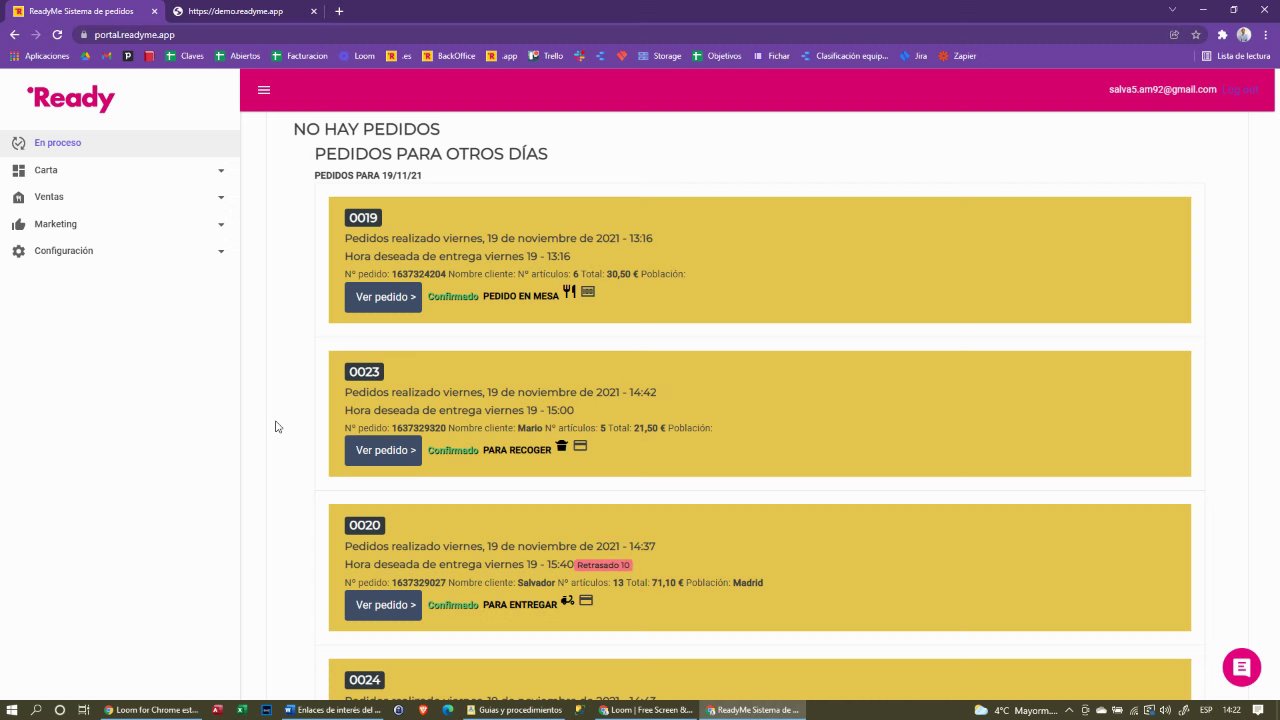Go back with browser back arrow

(x=14, y=34)
